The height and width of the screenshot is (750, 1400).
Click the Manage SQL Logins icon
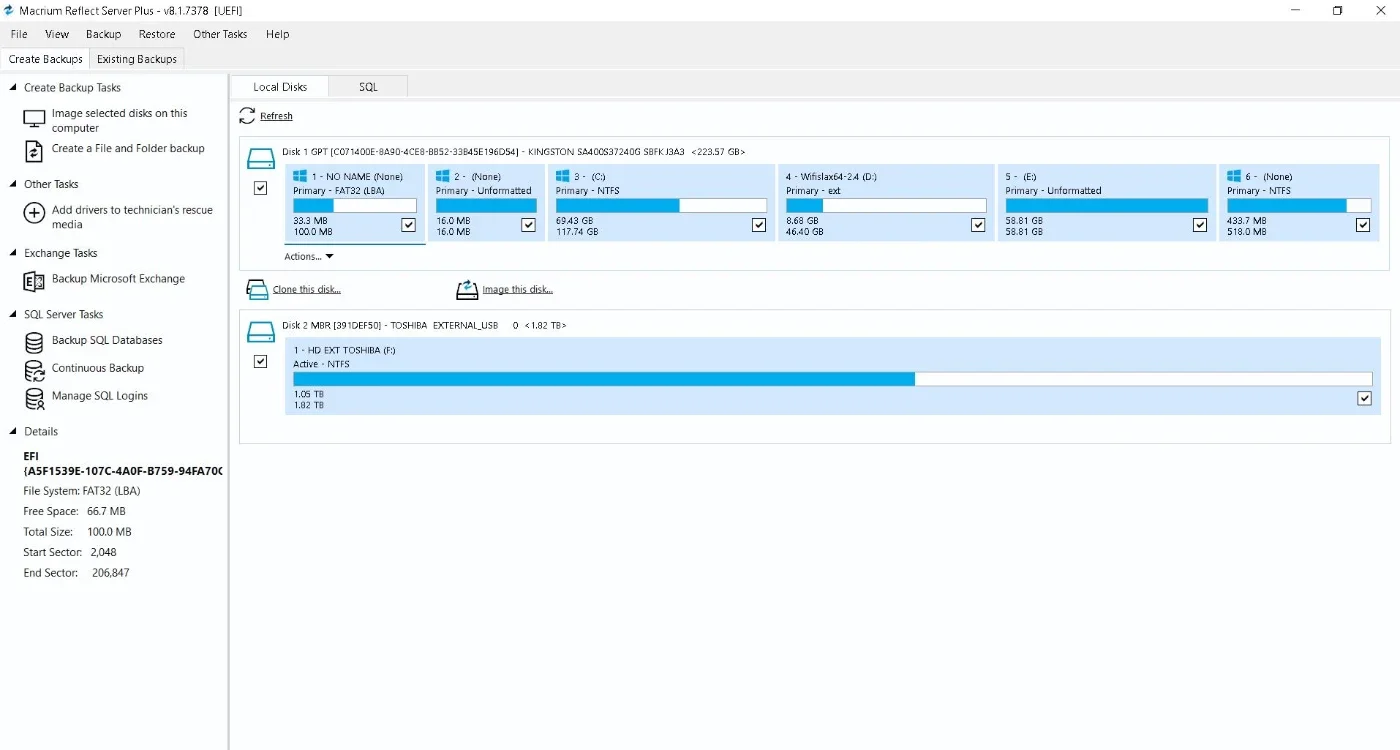pyautogui.click(x=34, y=398)
